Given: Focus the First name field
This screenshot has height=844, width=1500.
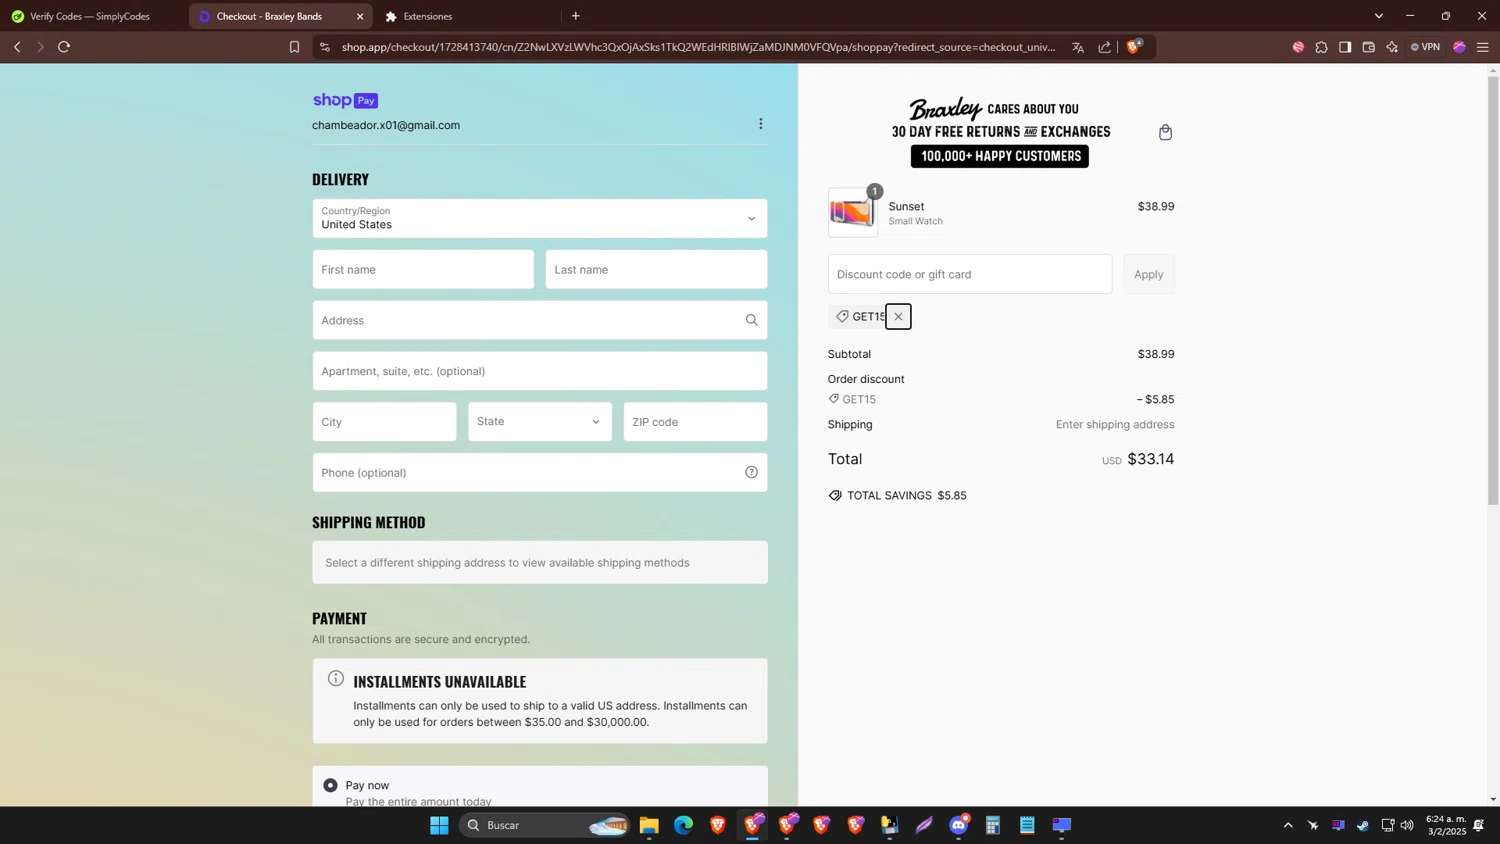Looking at the screenshot, I should 423,269.
